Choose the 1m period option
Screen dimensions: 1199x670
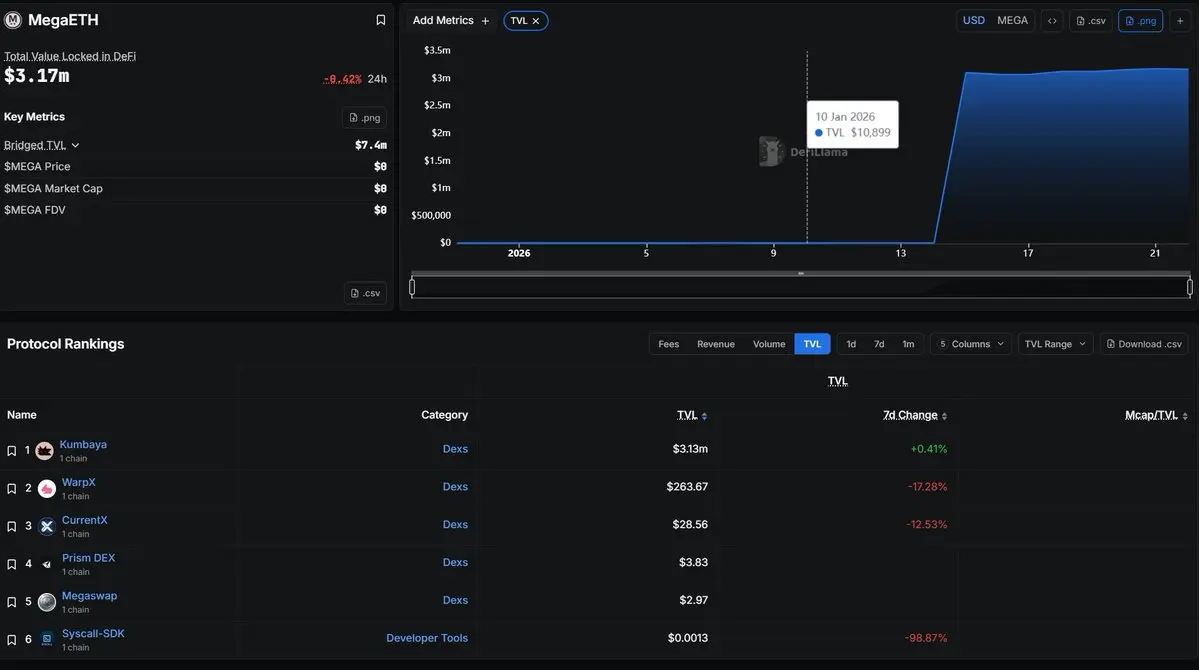coord(908,344)
